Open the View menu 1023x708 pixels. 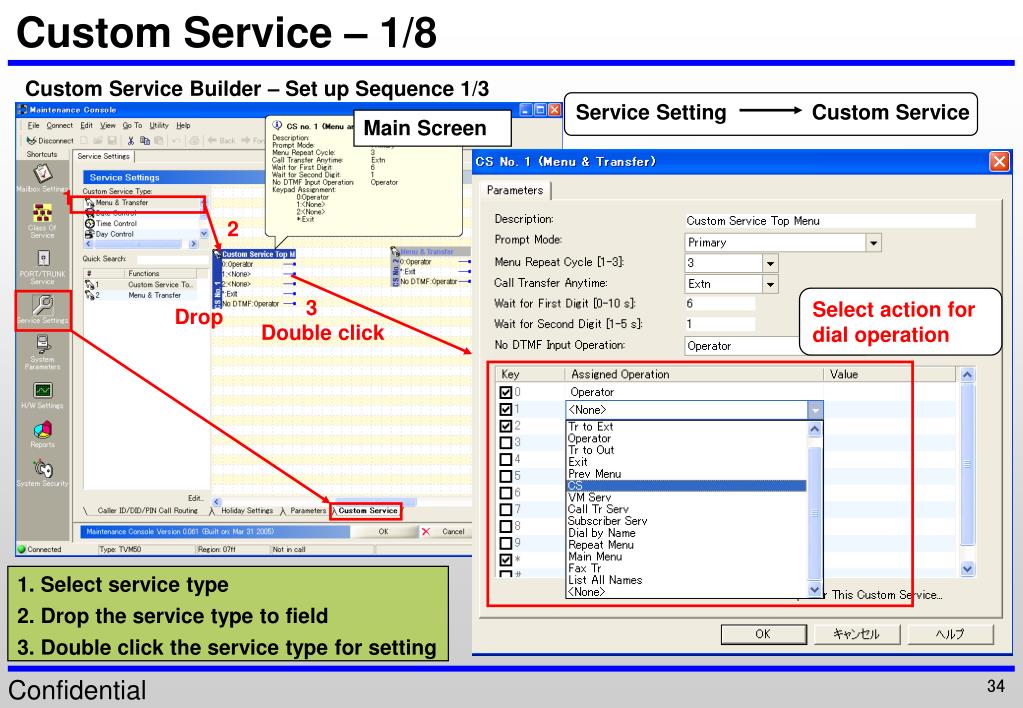[x=108, y=125]
